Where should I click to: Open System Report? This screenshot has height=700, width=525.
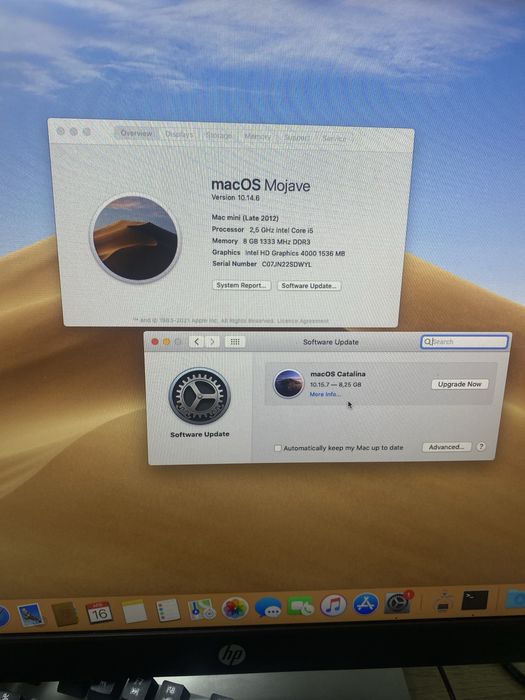point(241,285)
